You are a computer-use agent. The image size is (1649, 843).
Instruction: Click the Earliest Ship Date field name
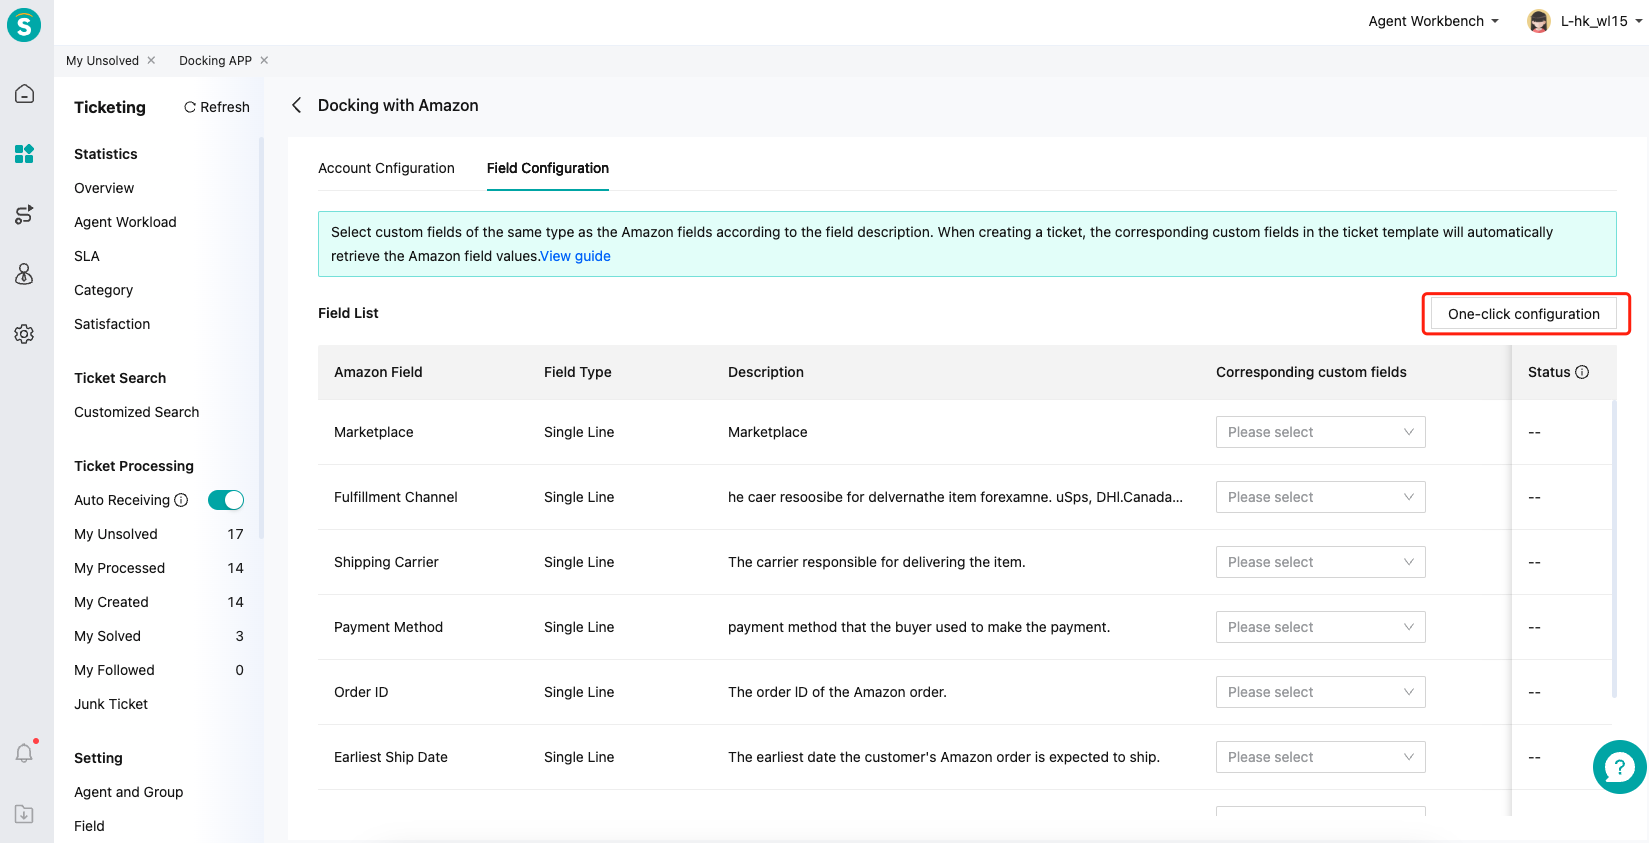pos(391,757)
